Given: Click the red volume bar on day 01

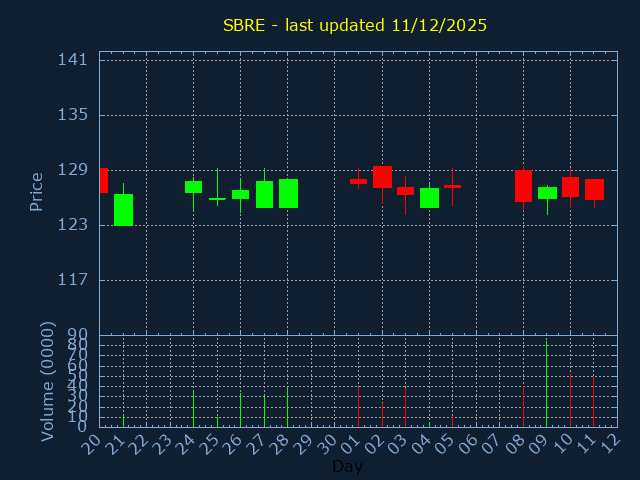Looking at the screenshot, I should [x=358, y=407].
